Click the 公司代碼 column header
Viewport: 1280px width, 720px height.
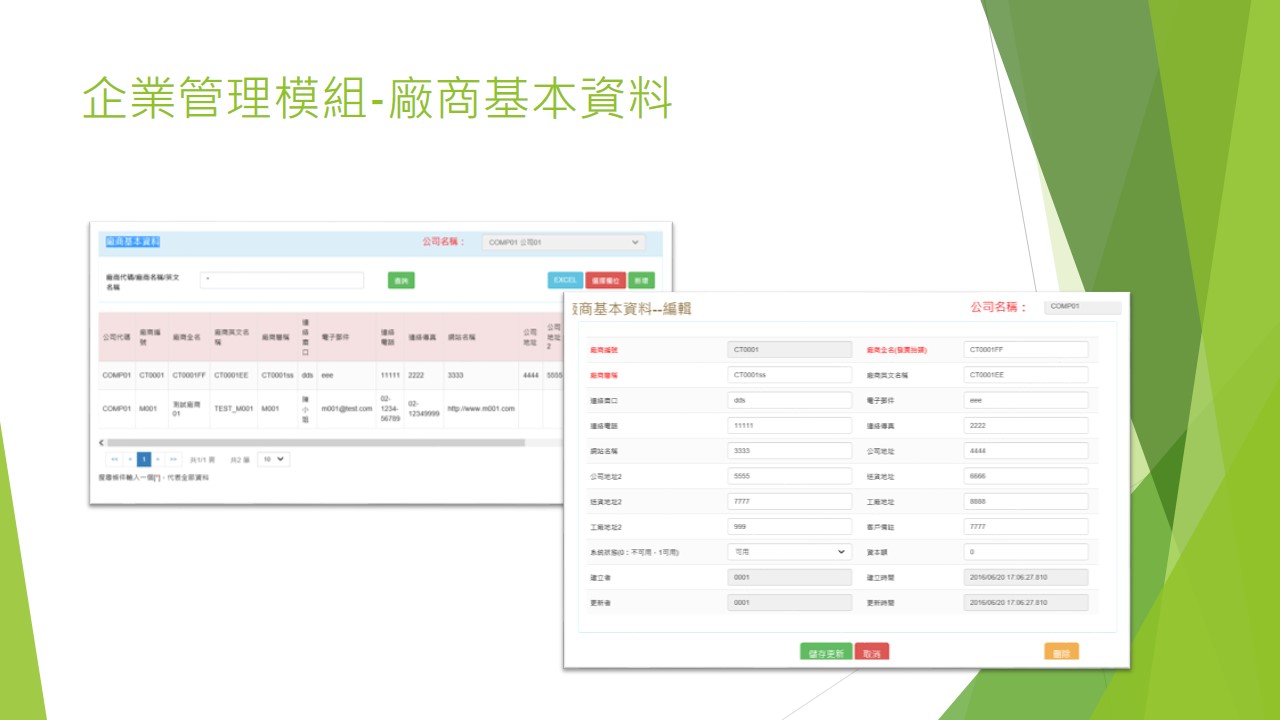pos(116,338)
